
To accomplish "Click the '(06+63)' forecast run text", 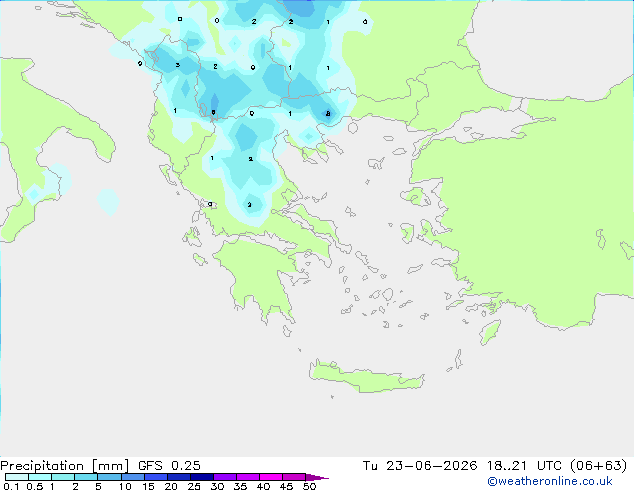I will coord(598,466).
